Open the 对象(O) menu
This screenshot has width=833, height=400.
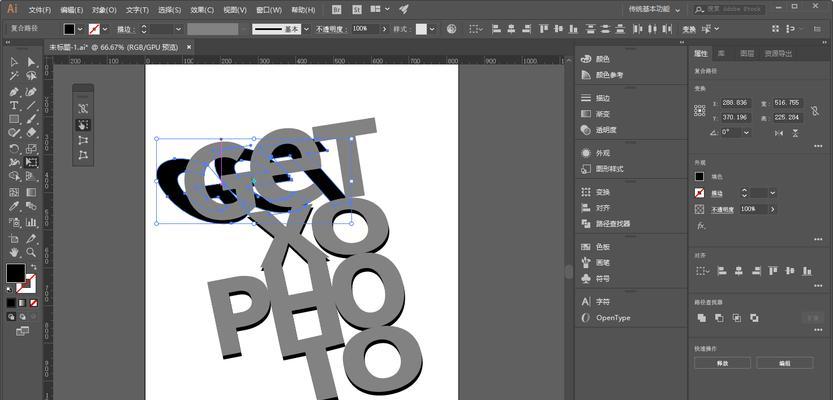(104, 10)
